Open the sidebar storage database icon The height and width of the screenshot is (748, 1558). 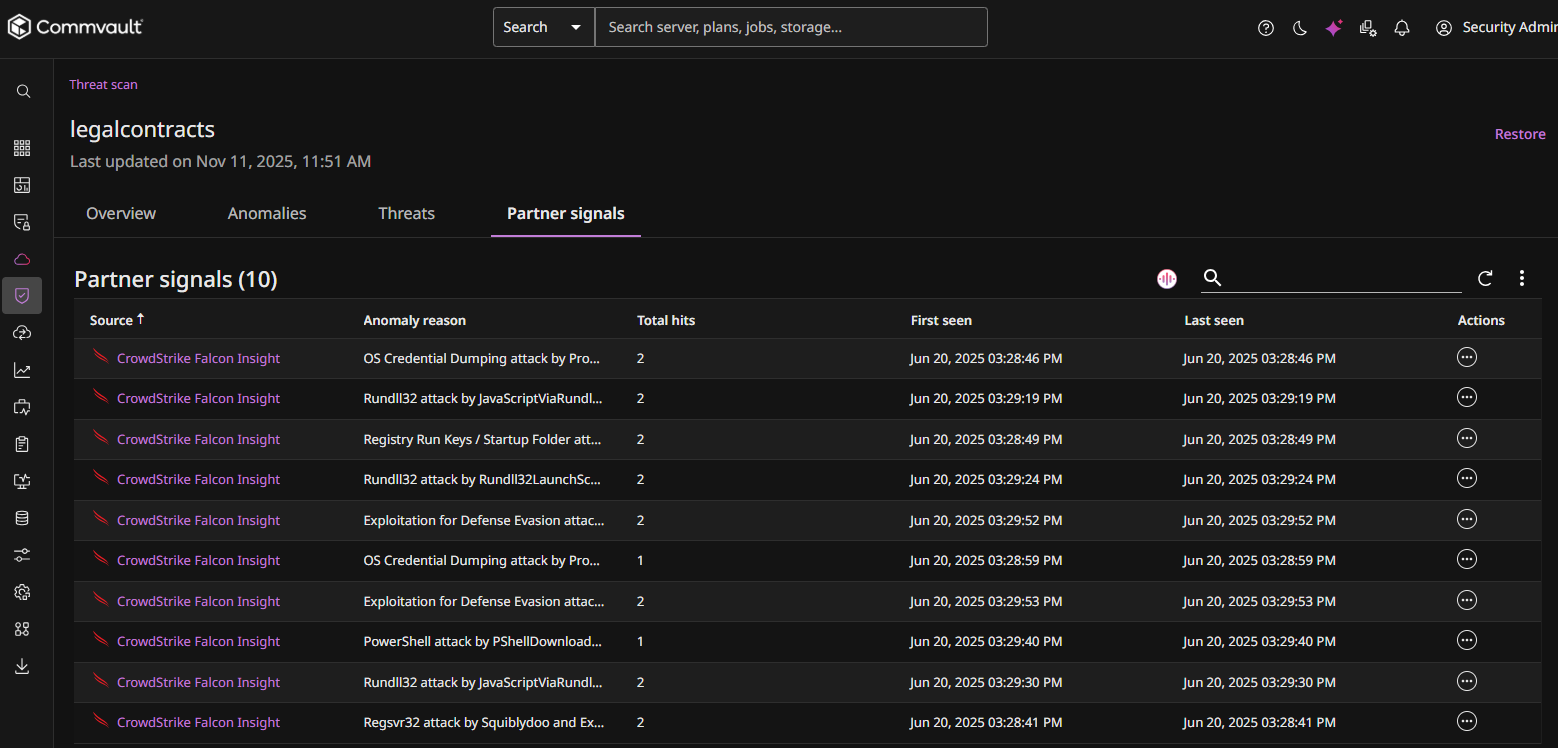point(22,518)
